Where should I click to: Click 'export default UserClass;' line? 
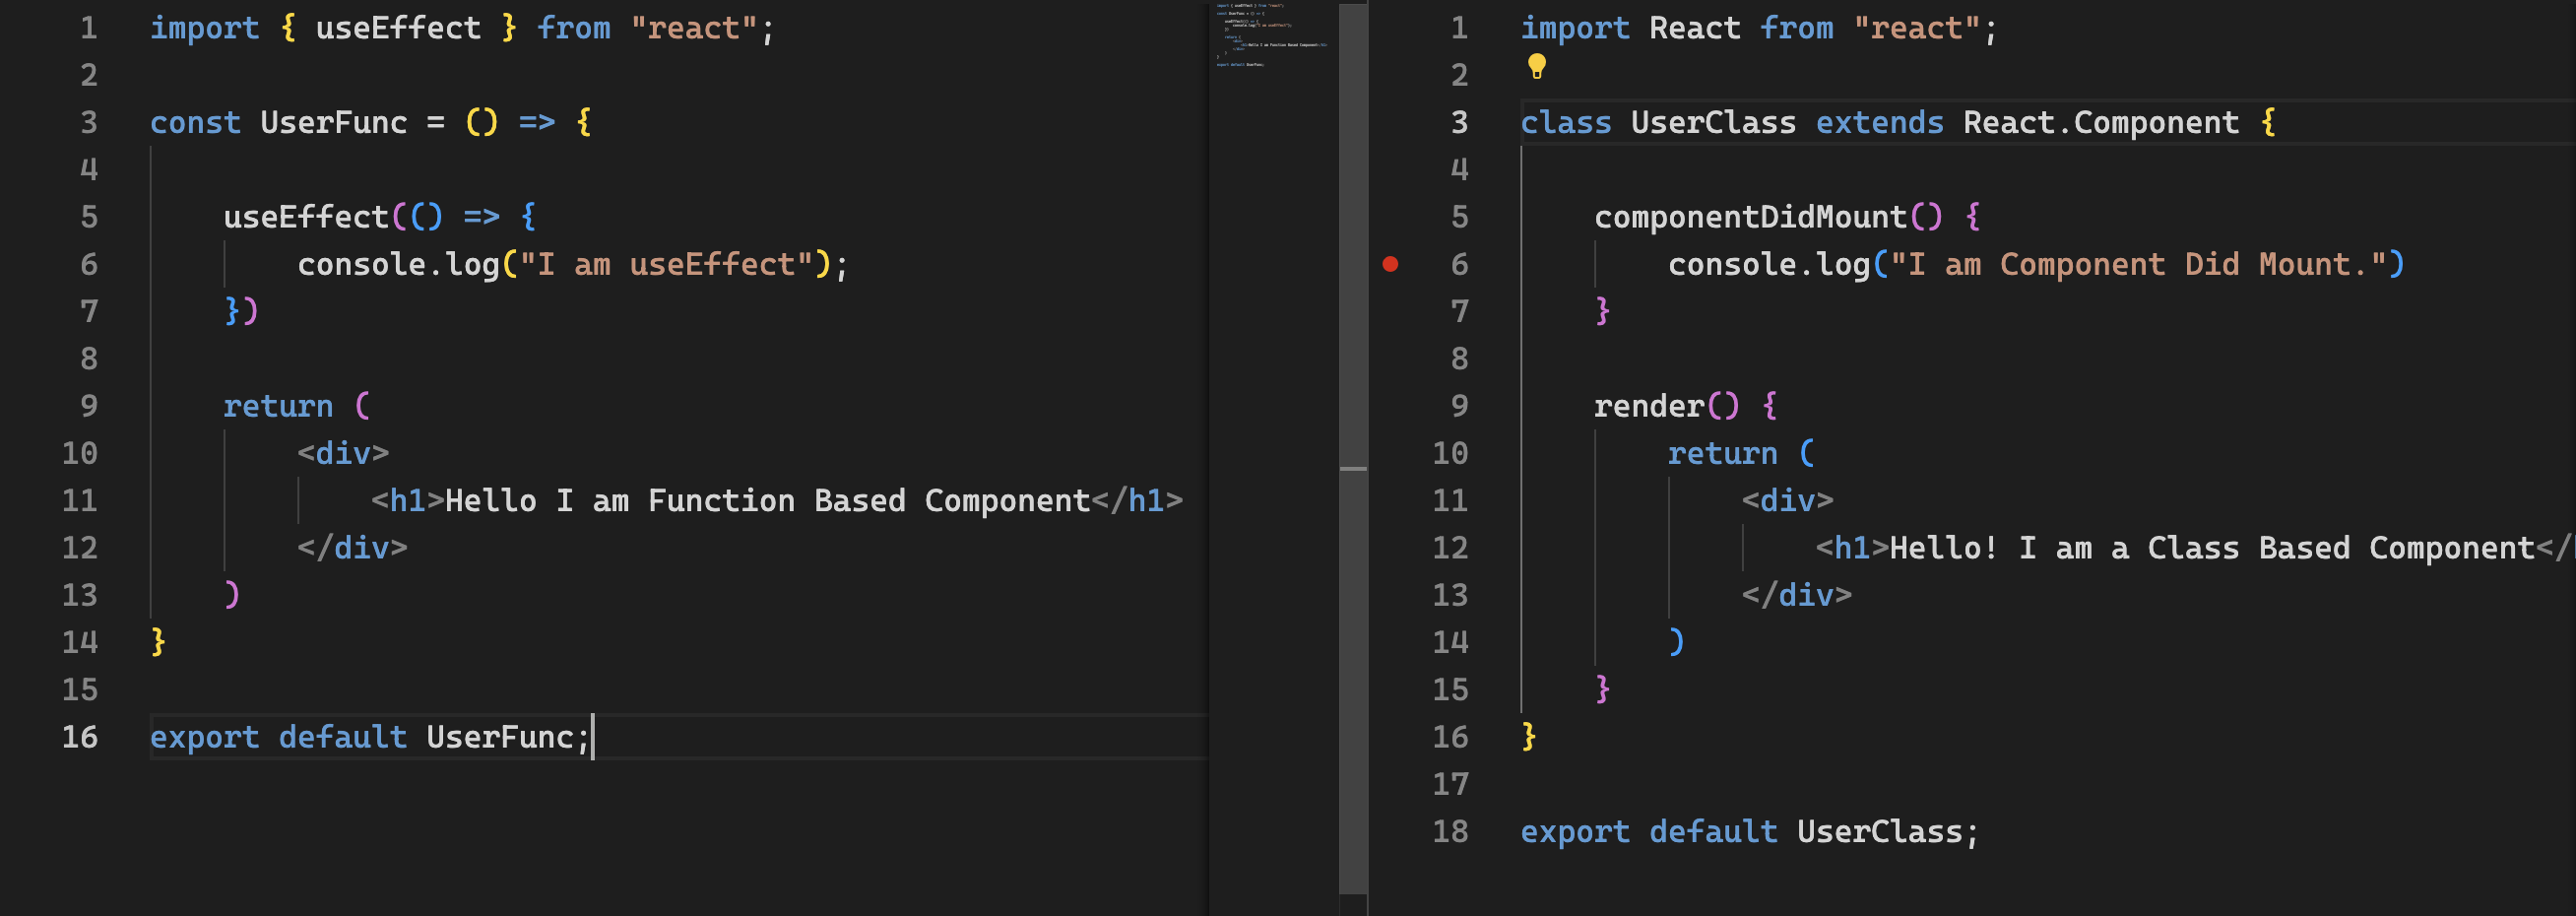(x=1749, y=831)
